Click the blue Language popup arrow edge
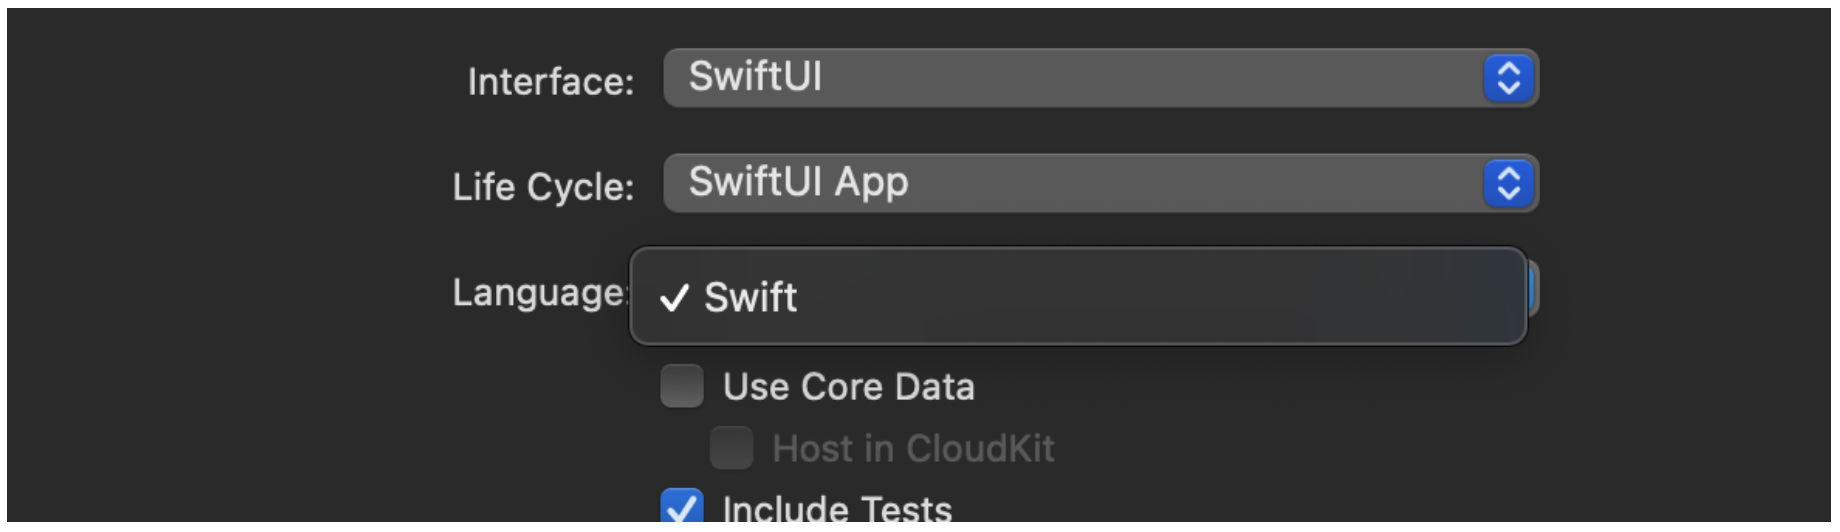1840x532 pixels. [x=1533, y=291]
